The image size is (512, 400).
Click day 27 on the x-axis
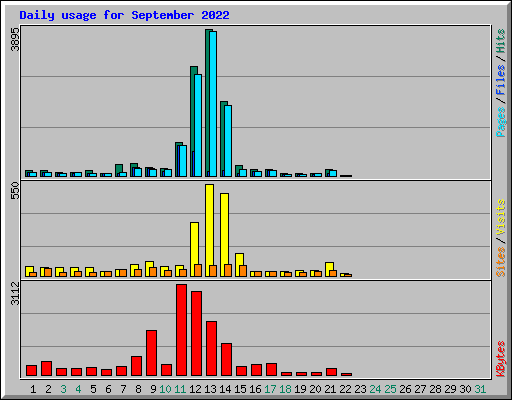420,389
